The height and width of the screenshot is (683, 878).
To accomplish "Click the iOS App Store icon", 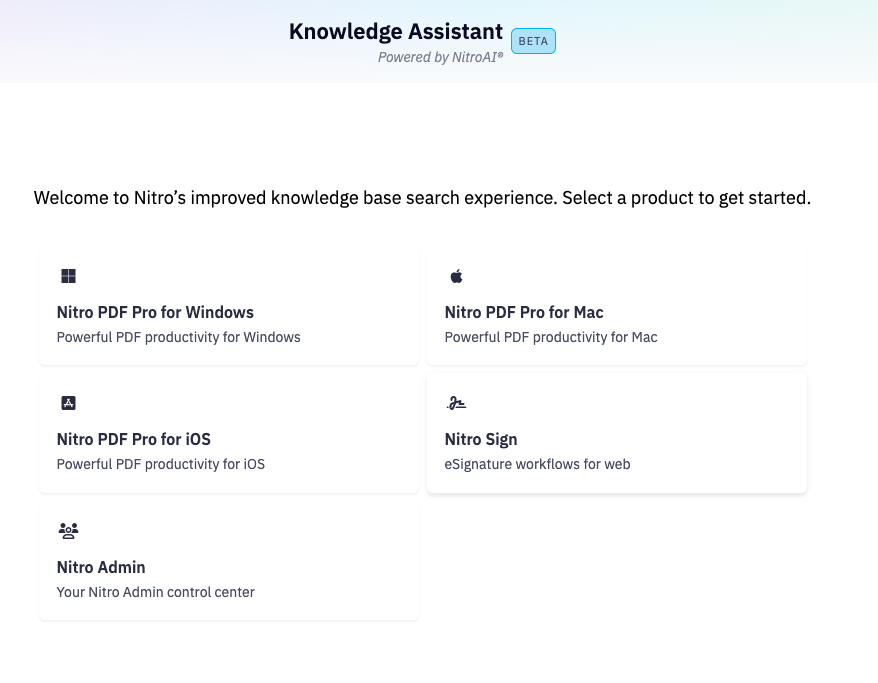I will (68, 403).
